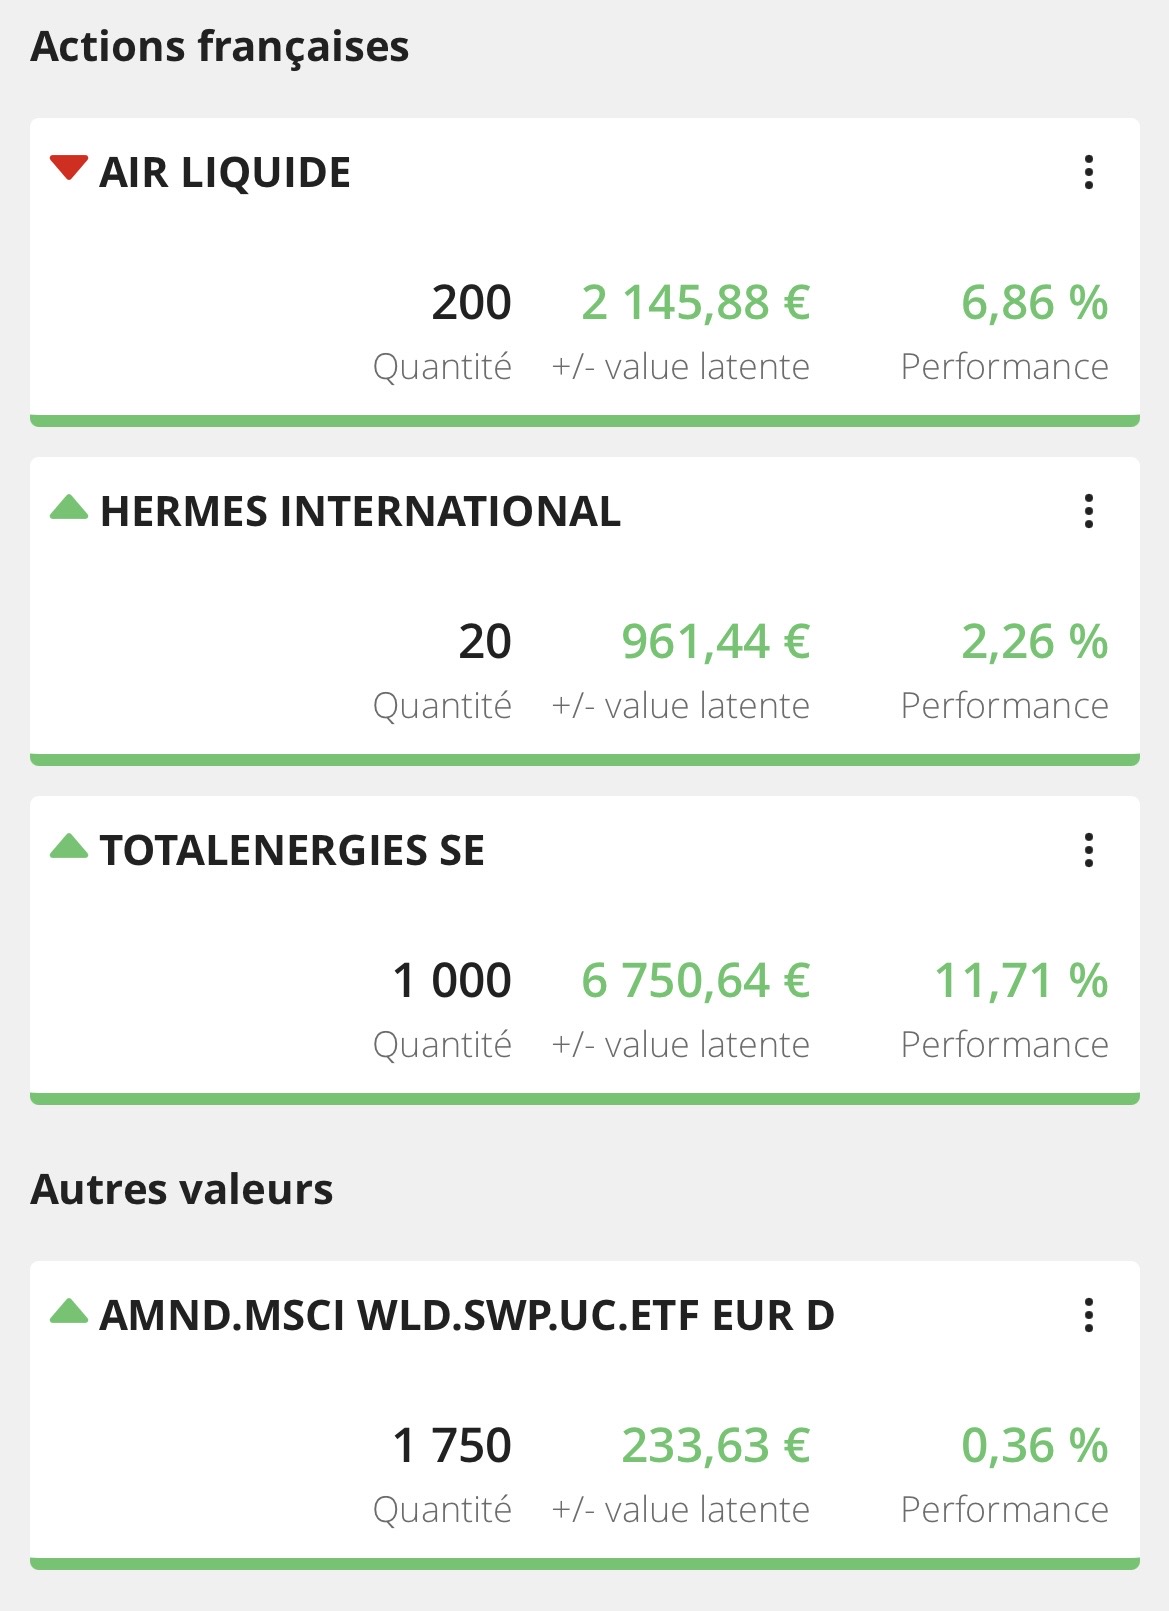This screenshot has width=1169, height=1611.
Task: Click the green up arrow beside AMND.MSCI WLD
Action: coord(69,1311)
